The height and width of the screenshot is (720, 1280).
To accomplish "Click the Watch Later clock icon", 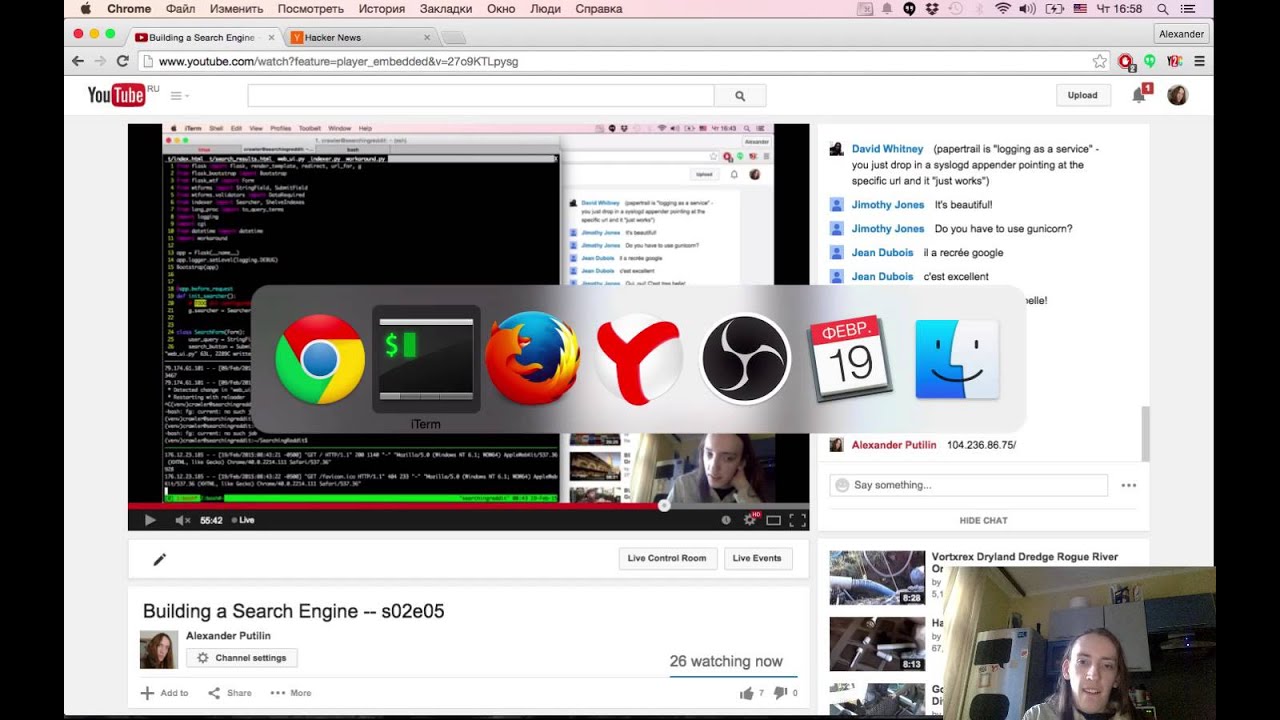I will 726,520.
